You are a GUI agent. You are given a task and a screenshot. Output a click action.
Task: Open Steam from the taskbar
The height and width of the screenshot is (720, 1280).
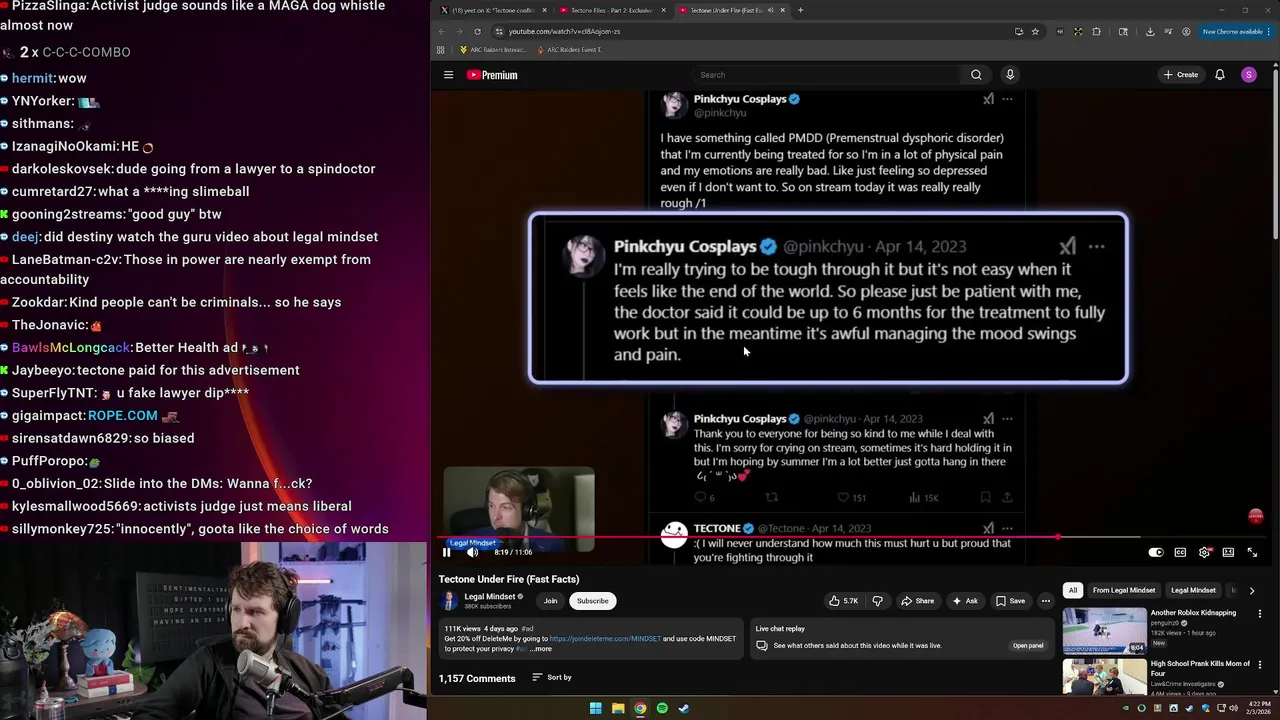coord(684,708)
